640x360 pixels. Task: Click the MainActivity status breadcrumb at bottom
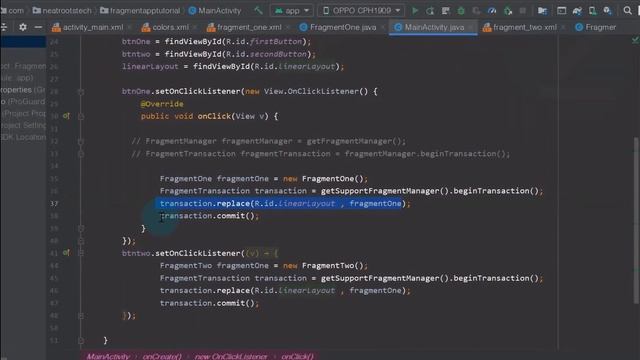[x=108, y=356]
